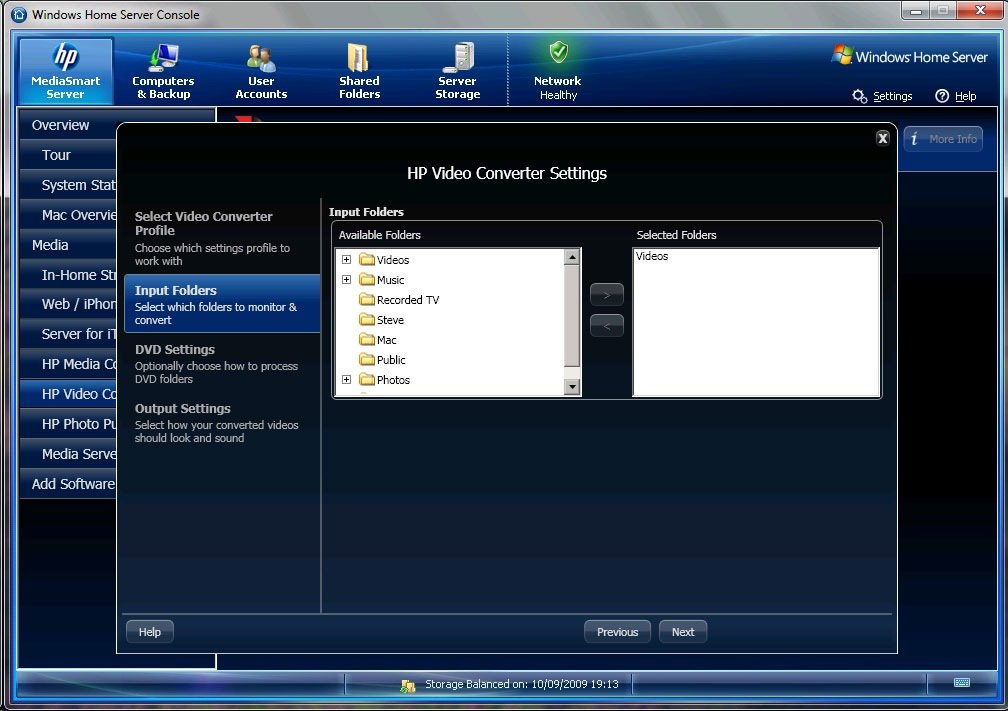
Task: Open Tour in the left sidebar
Action: pos(68,155)
